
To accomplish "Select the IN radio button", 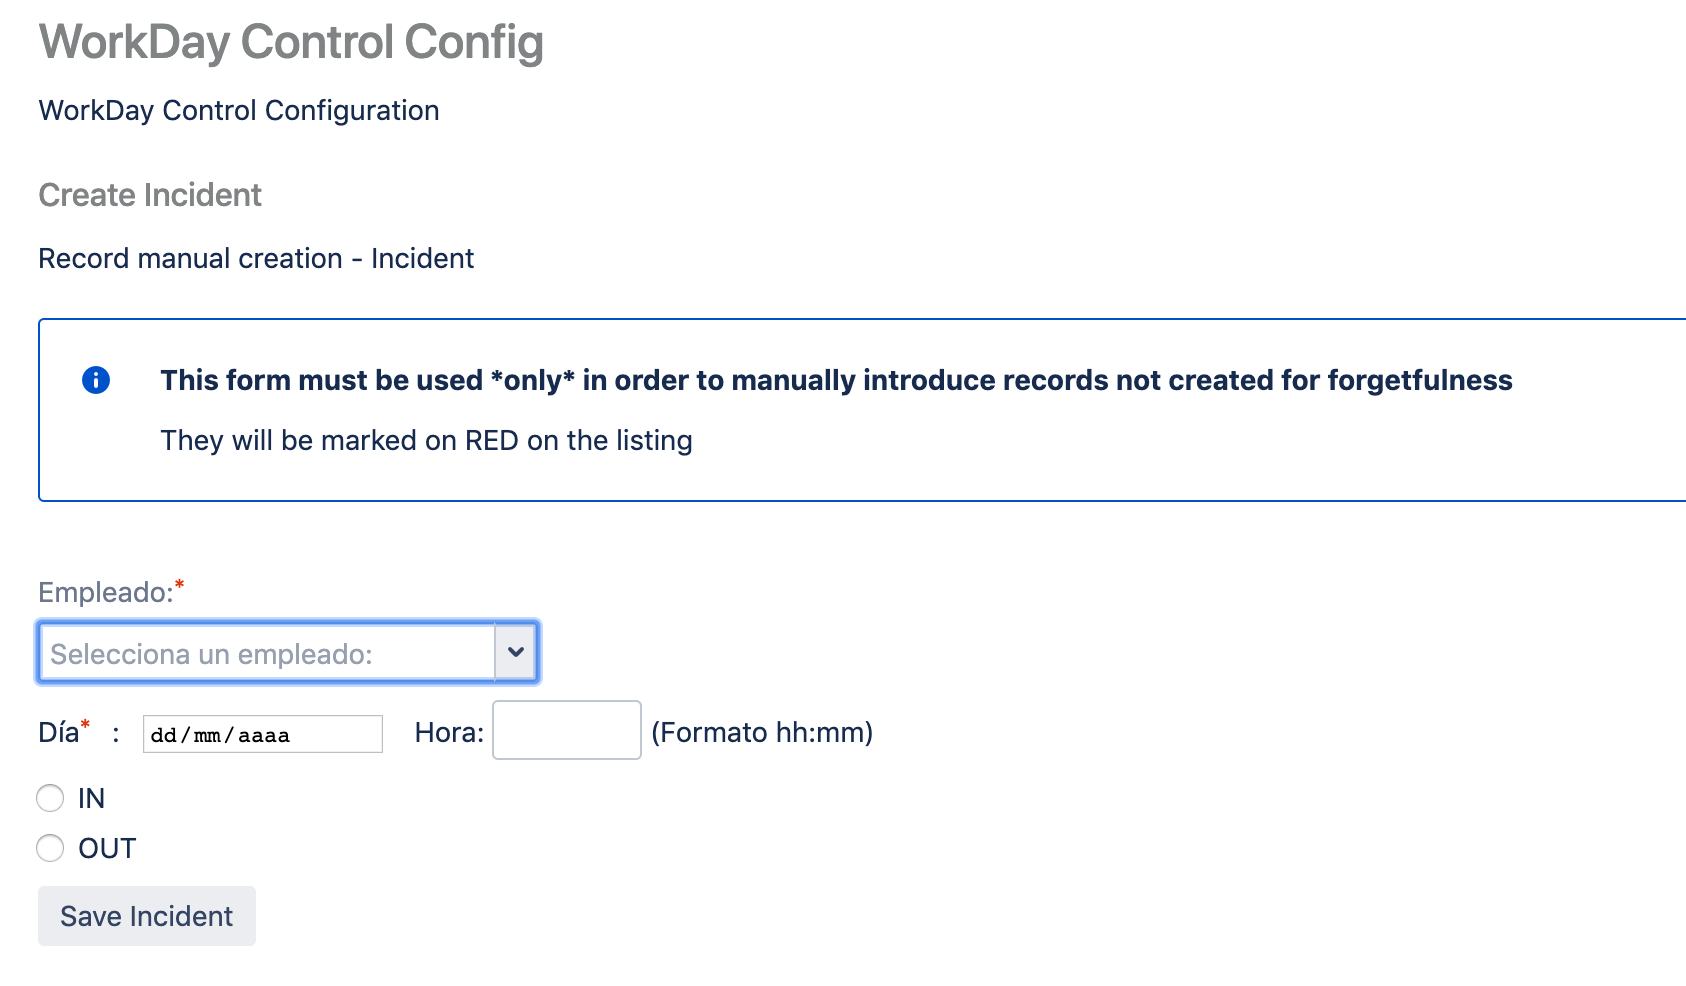I will click(50, 798).
